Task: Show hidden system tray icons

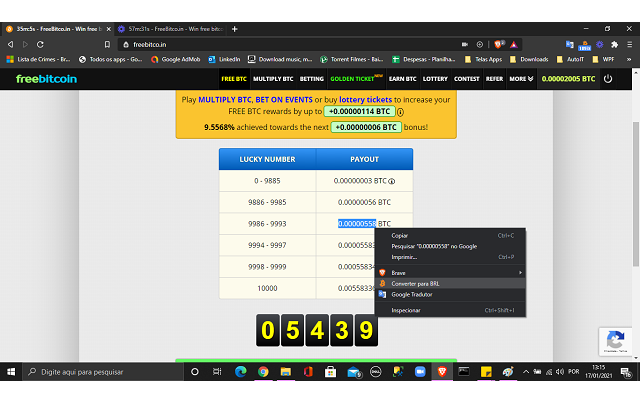Action: [x=526, y=372]
